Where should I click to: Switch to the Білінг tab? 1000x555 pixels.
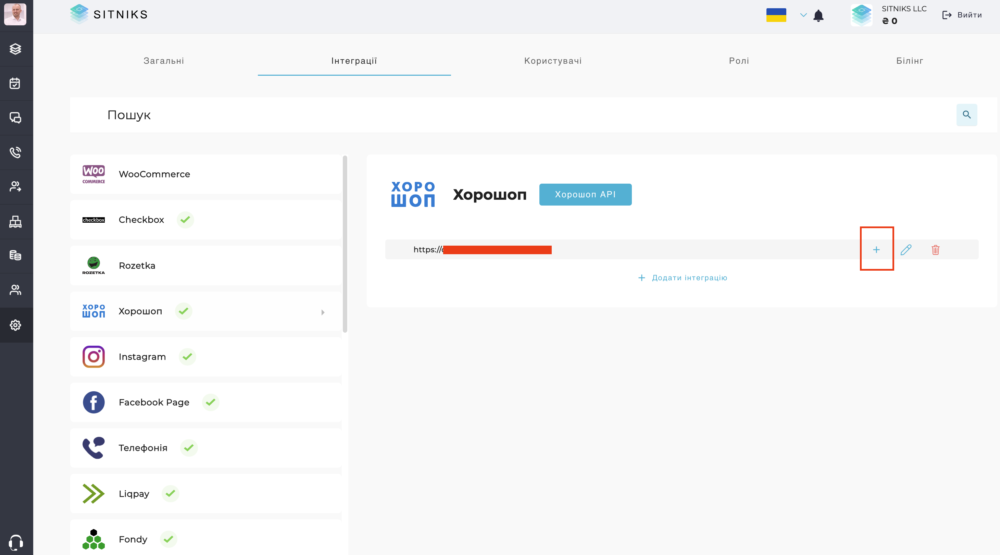point(909,61)
